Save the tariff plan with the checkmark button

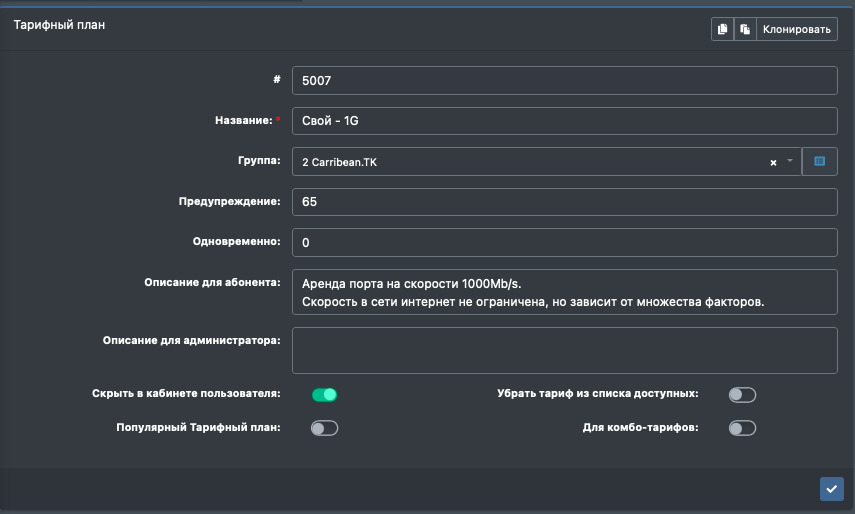[832, 489]
